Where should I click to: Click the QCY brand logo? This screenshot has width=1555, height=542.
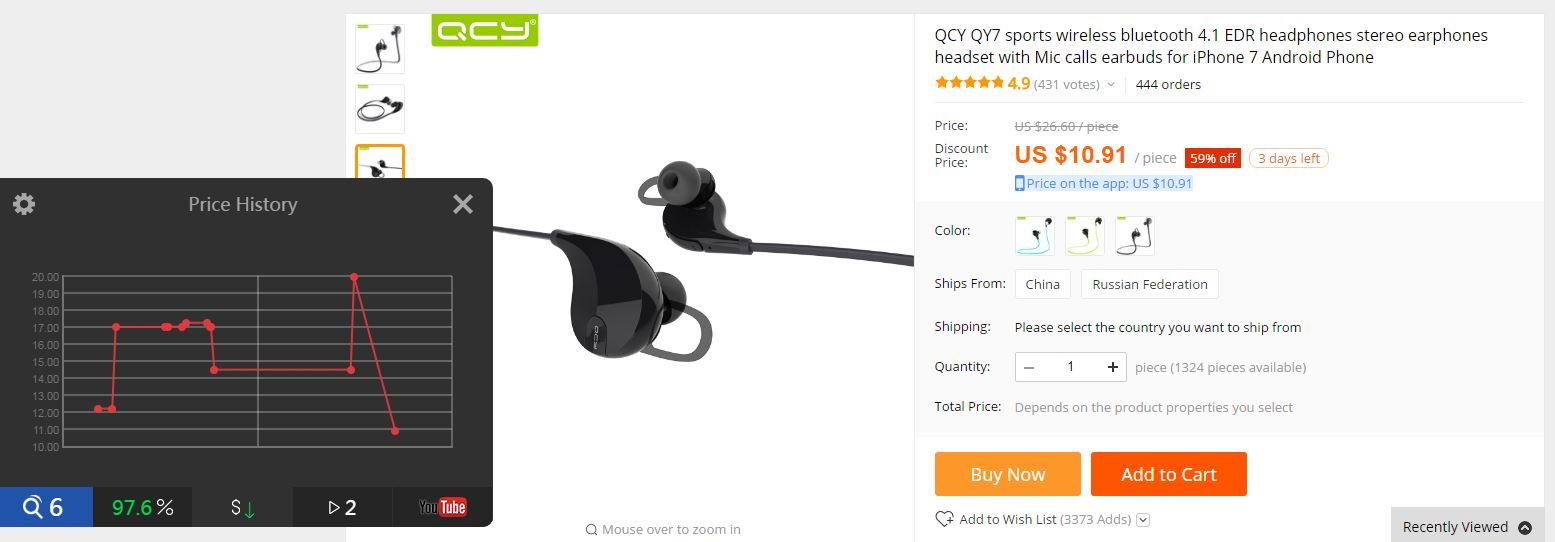click(x=485, y=30)
